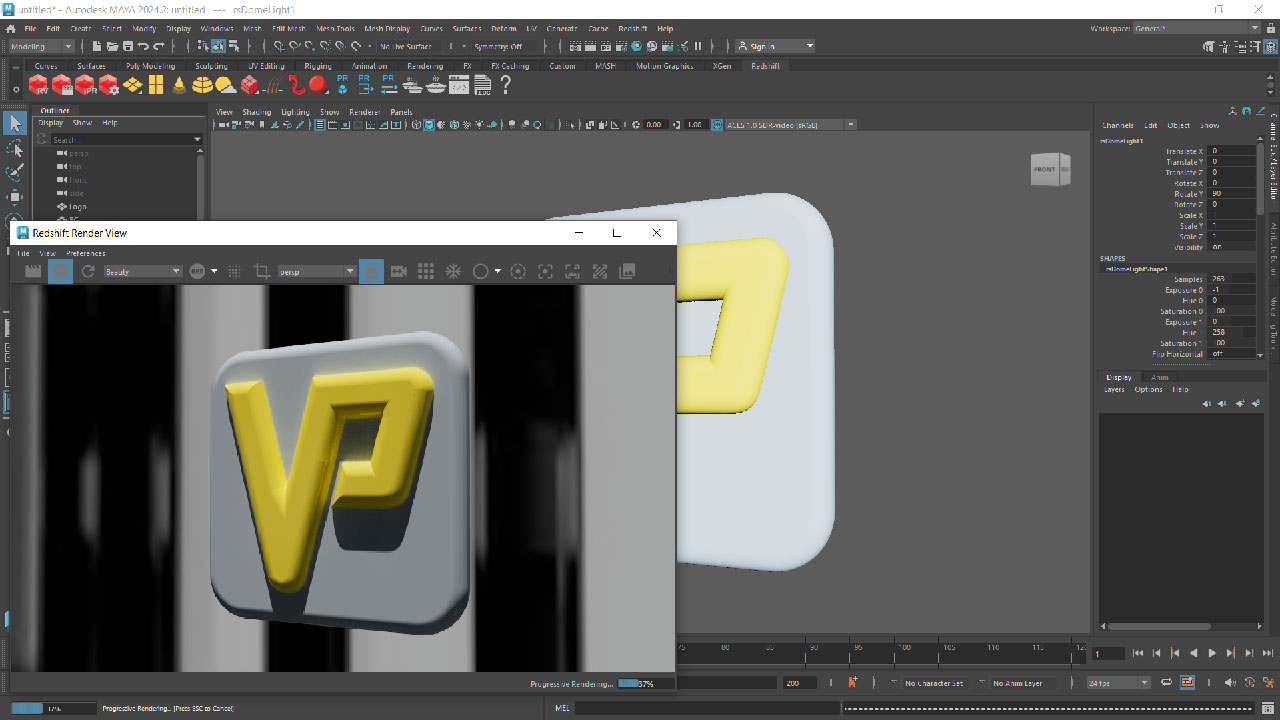Click the red sphere shelf icon
1280x720 pixels.
coord(318,85)
